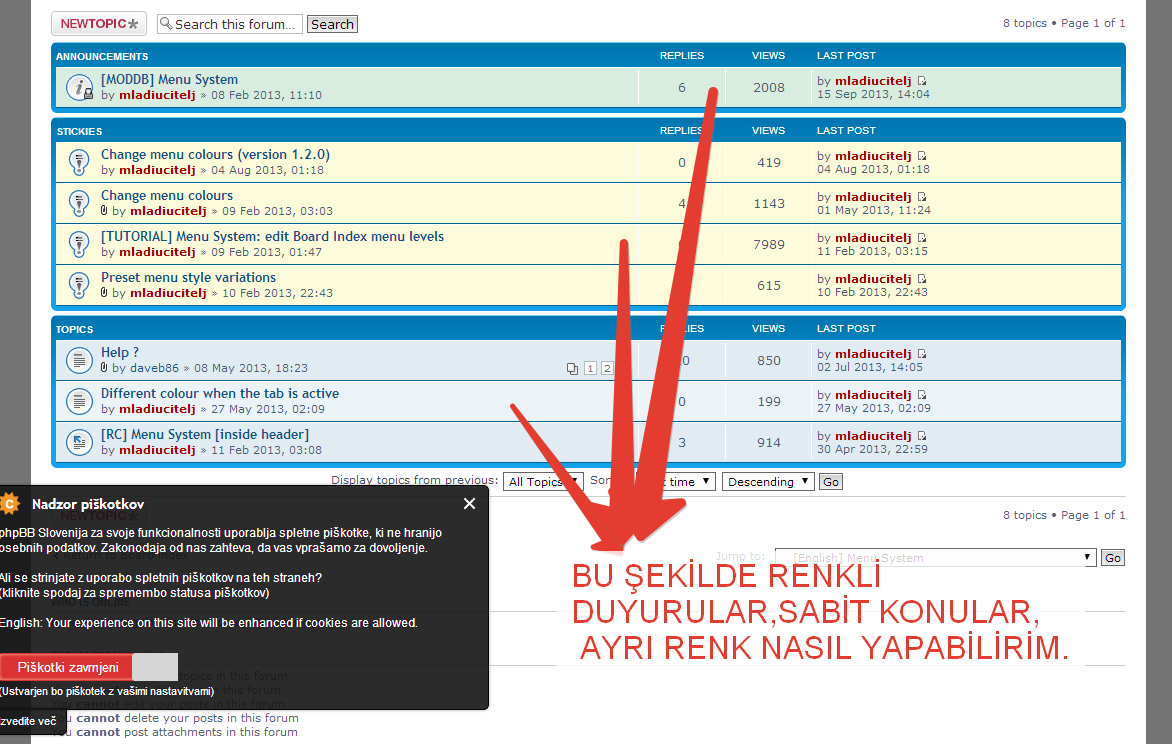Screen dimensions: 1172x744
Task: Open the 'Help ?' topic
Action: click(x=120, y=352)
